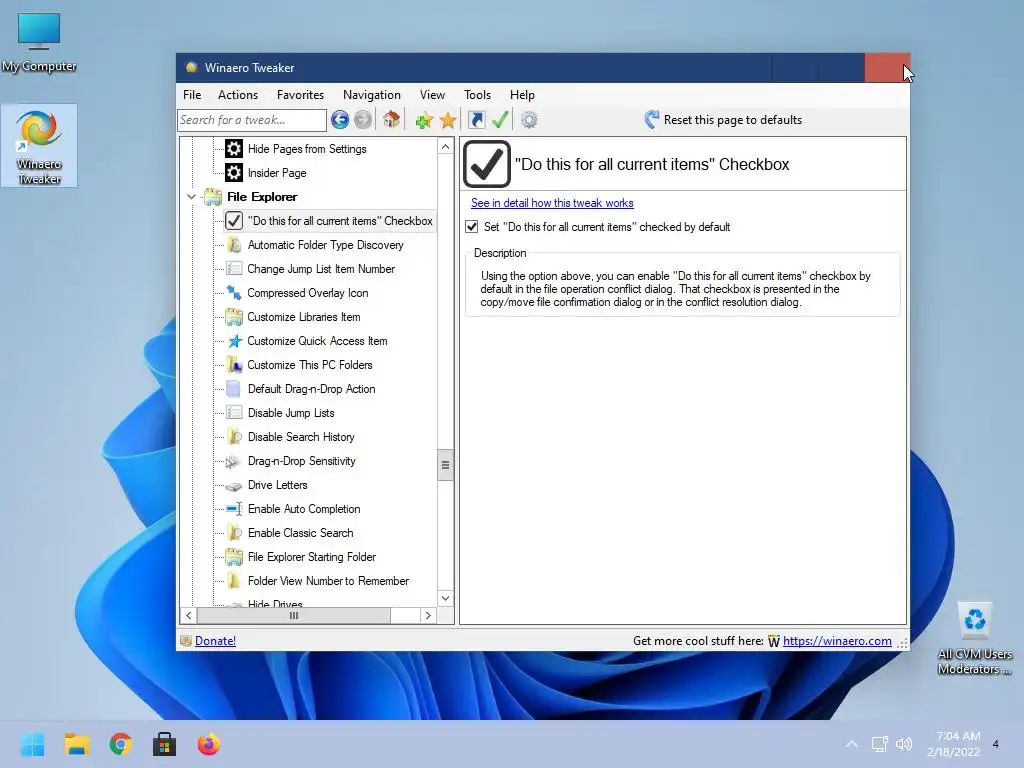Click the Enable Auto Completion icon
The image size is (1024, 768).
[234, 509]
